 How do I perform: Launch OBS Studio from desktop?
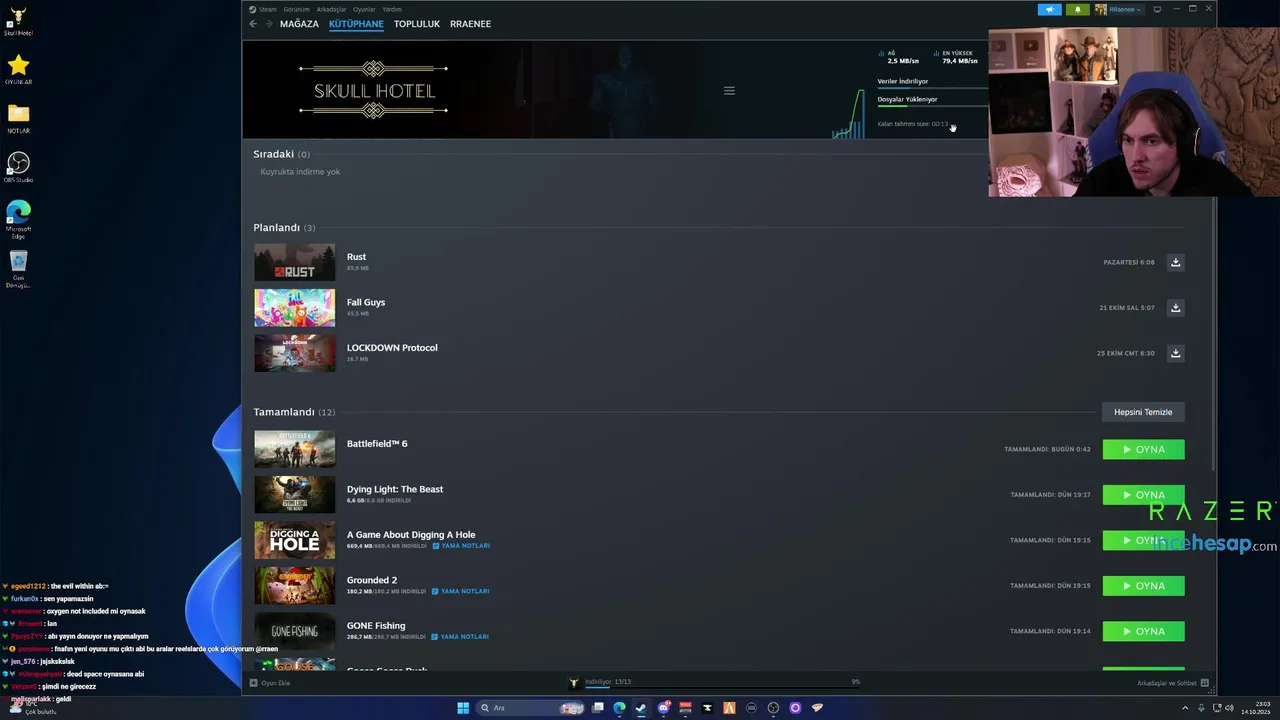click(18, 167)
